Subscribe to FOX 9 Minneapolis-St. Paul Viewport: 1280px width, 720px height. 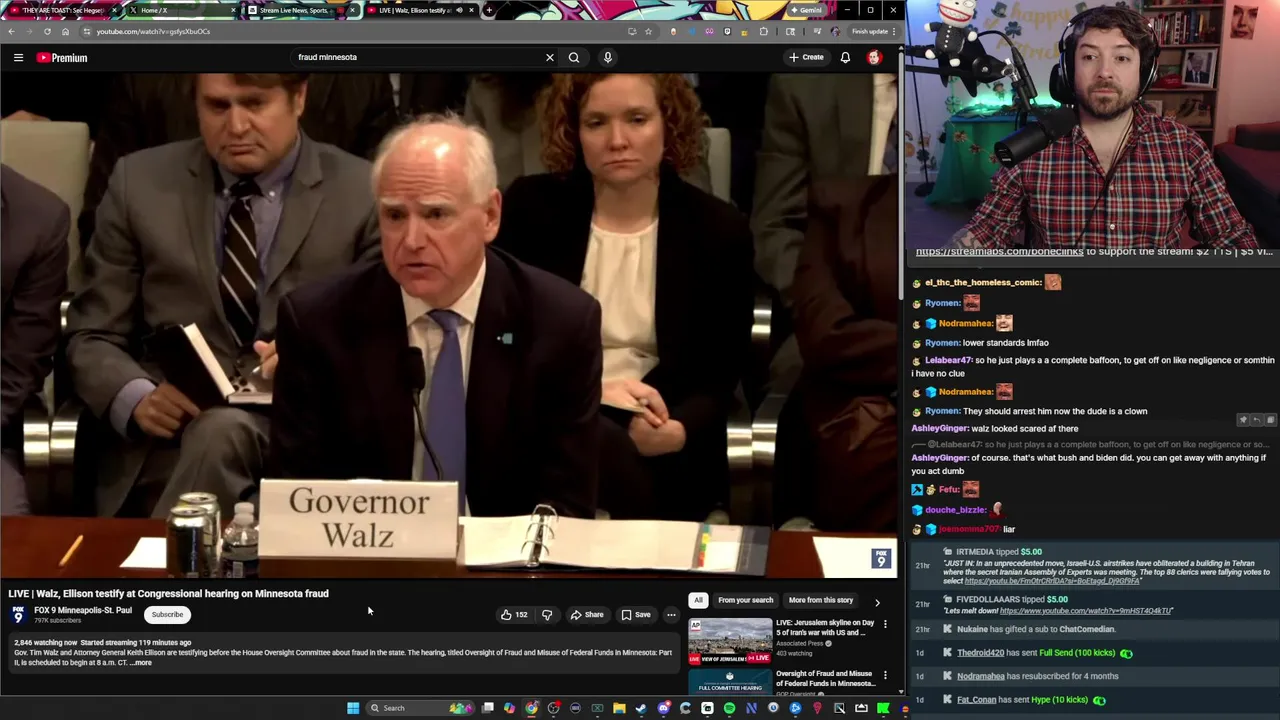point(167,615)
